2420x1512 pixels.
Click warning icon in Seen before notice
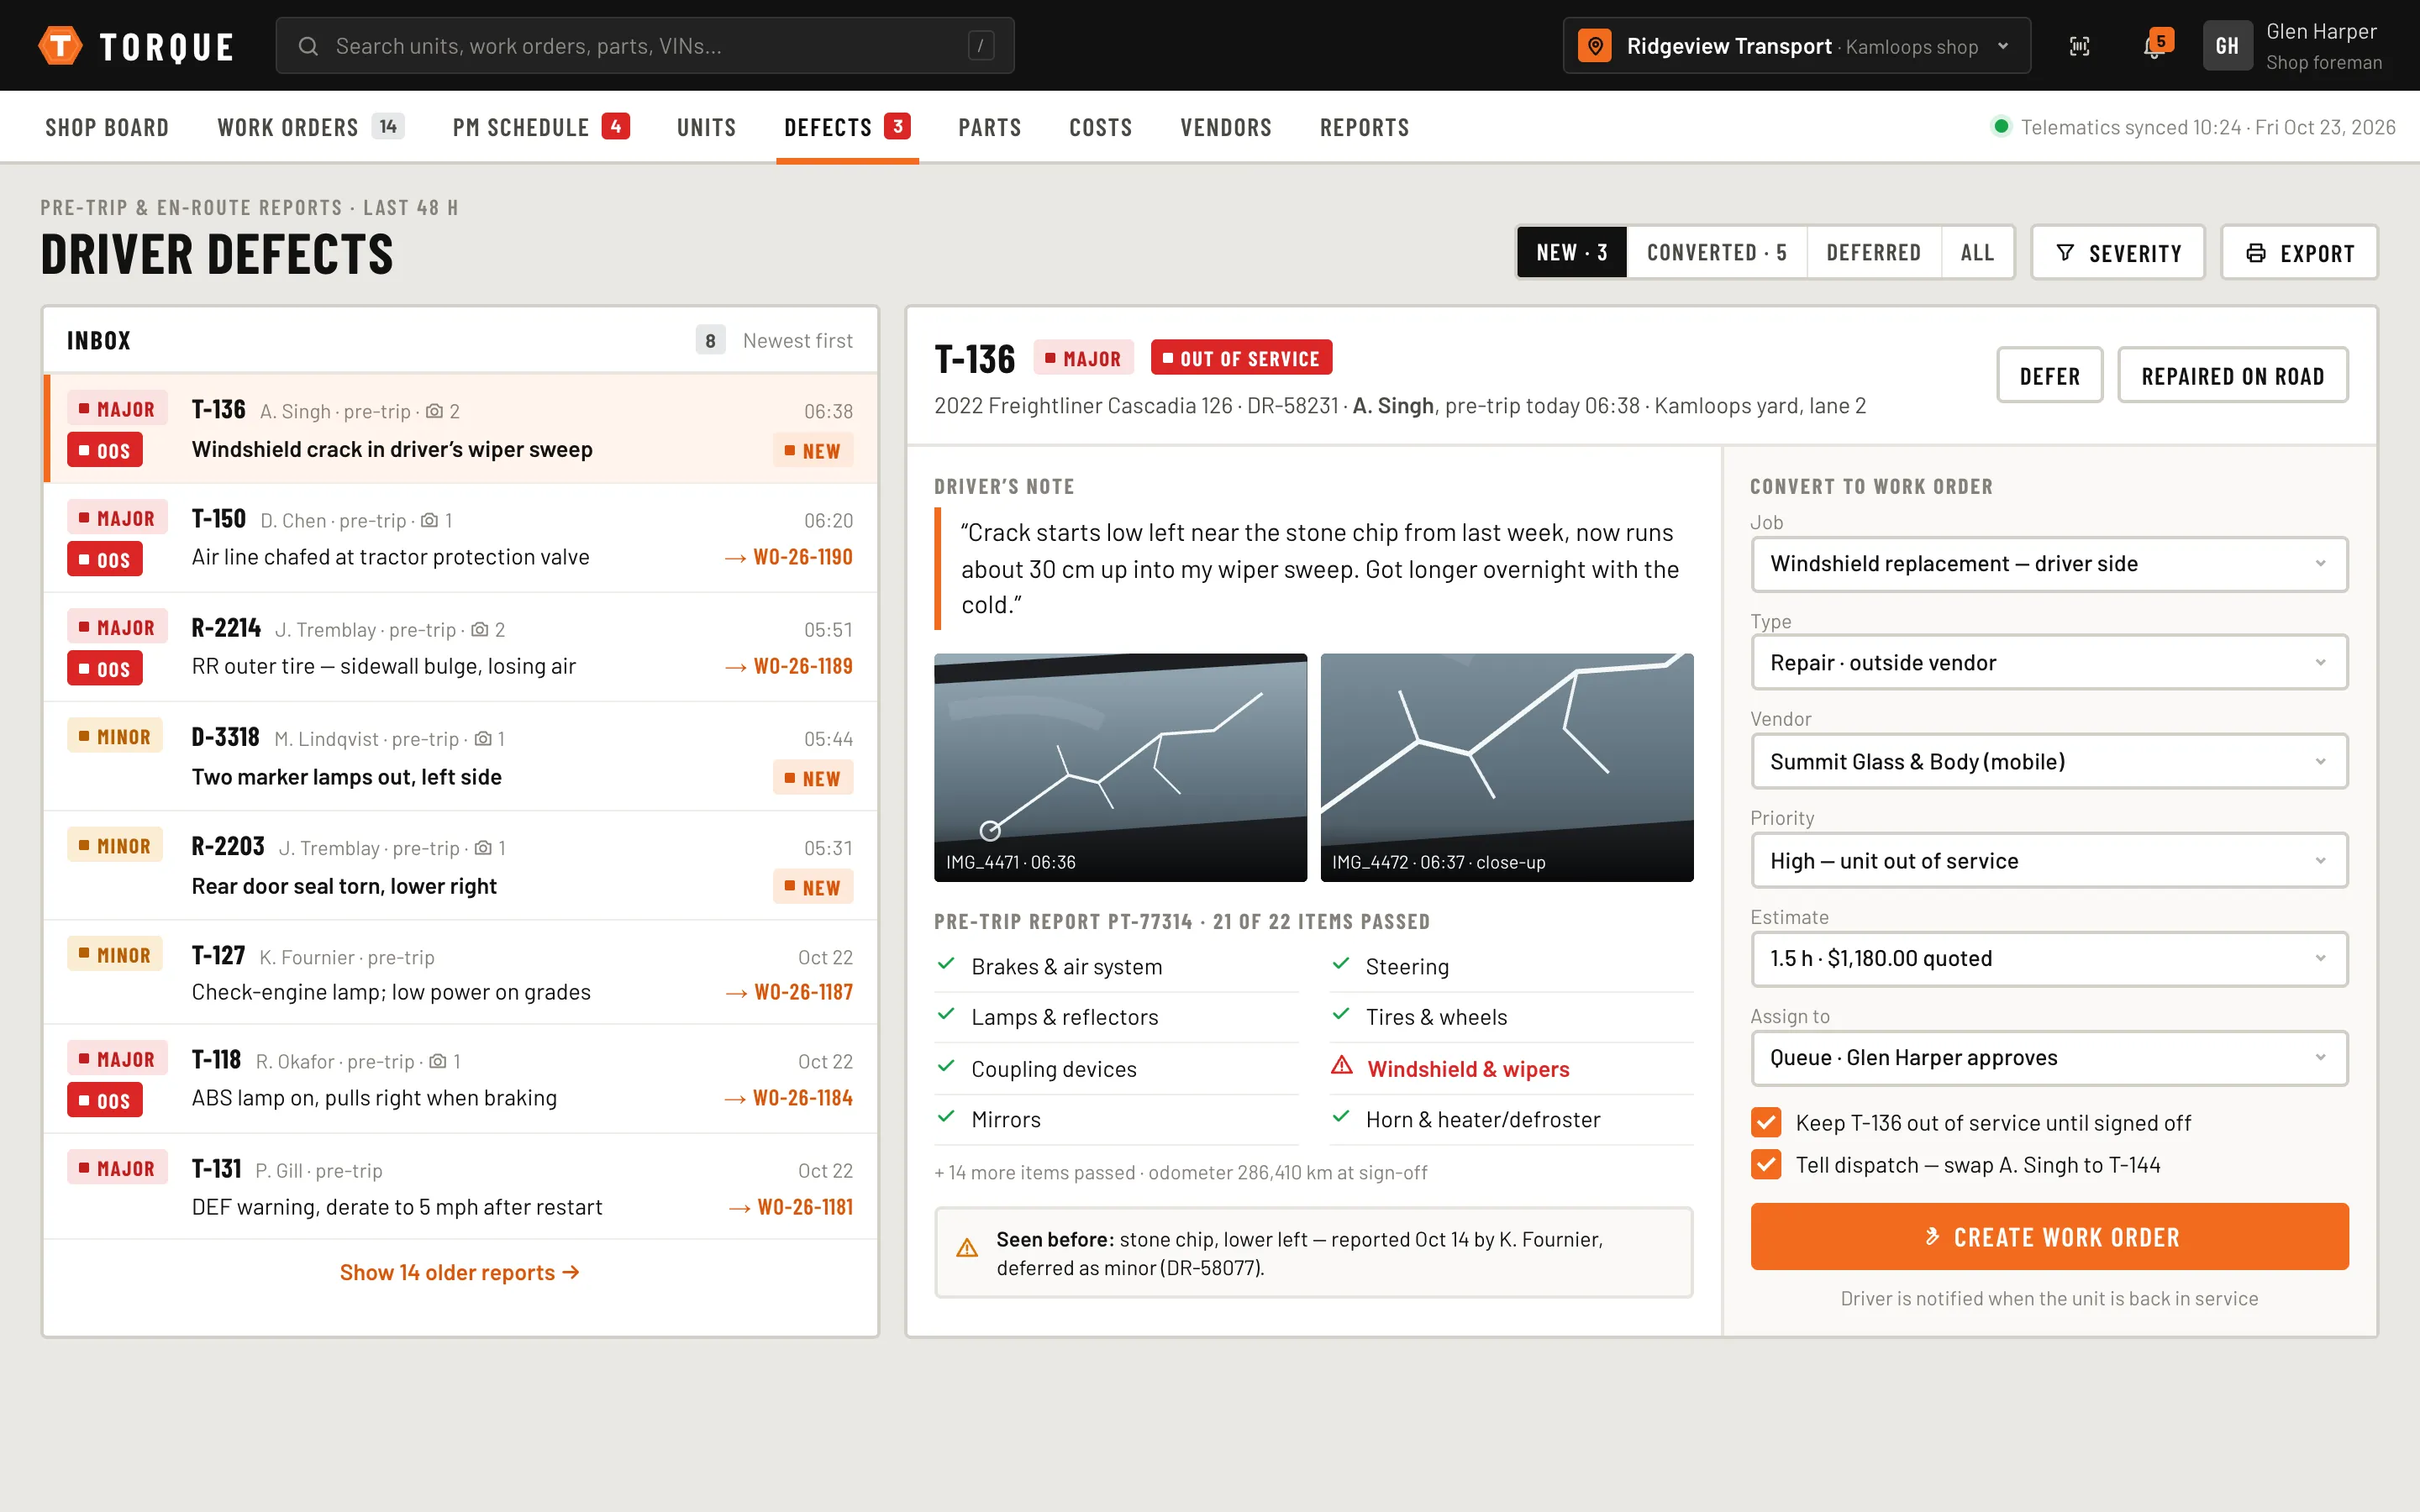coord(967,1248)
